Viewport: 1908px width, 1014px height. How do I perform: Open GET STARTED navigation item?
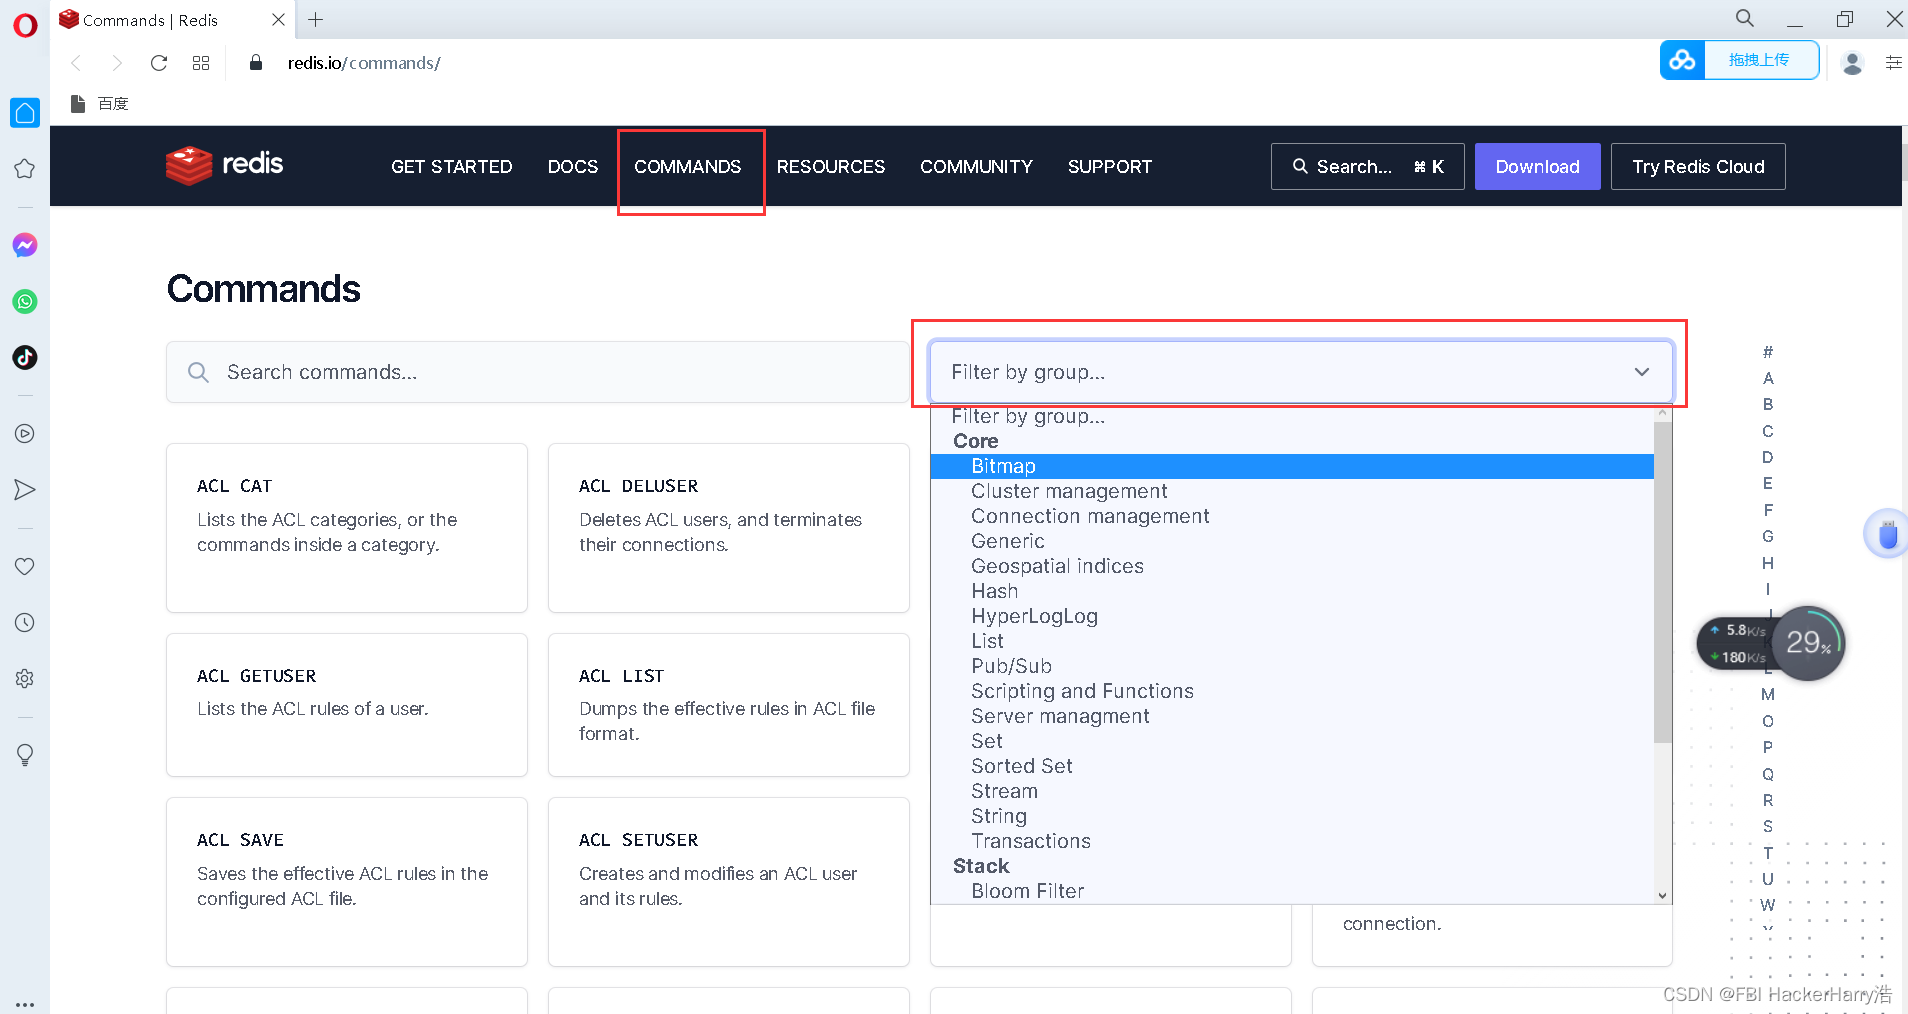coord(452,167)
